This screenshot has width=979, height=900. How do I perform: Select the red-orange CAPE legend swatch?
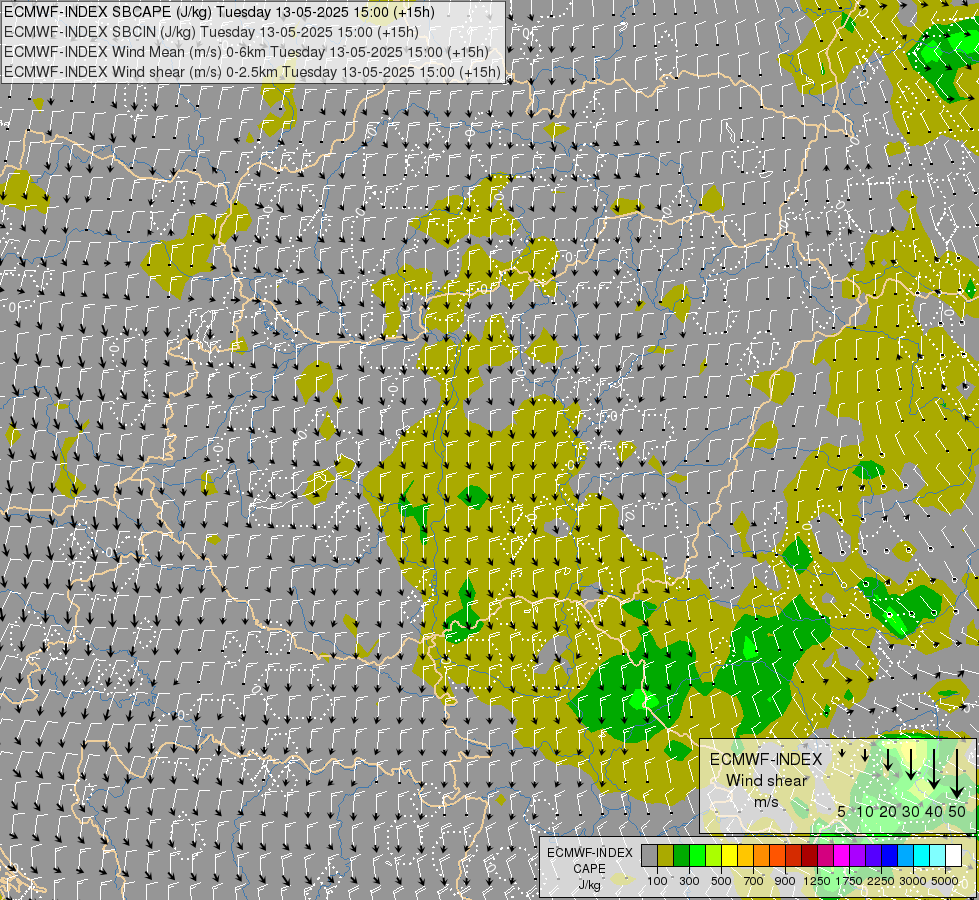(x=778, y=855)
